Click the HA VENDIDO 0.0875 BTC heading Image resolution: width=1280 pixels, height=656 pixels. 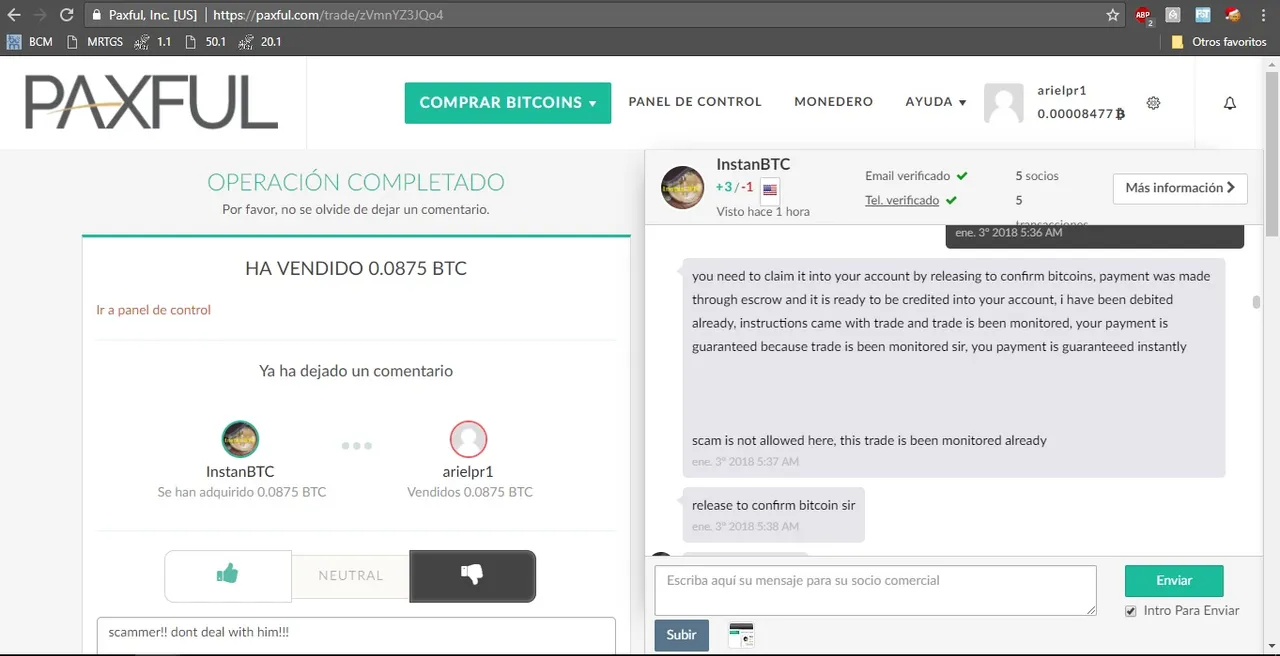tap(356, 269)
